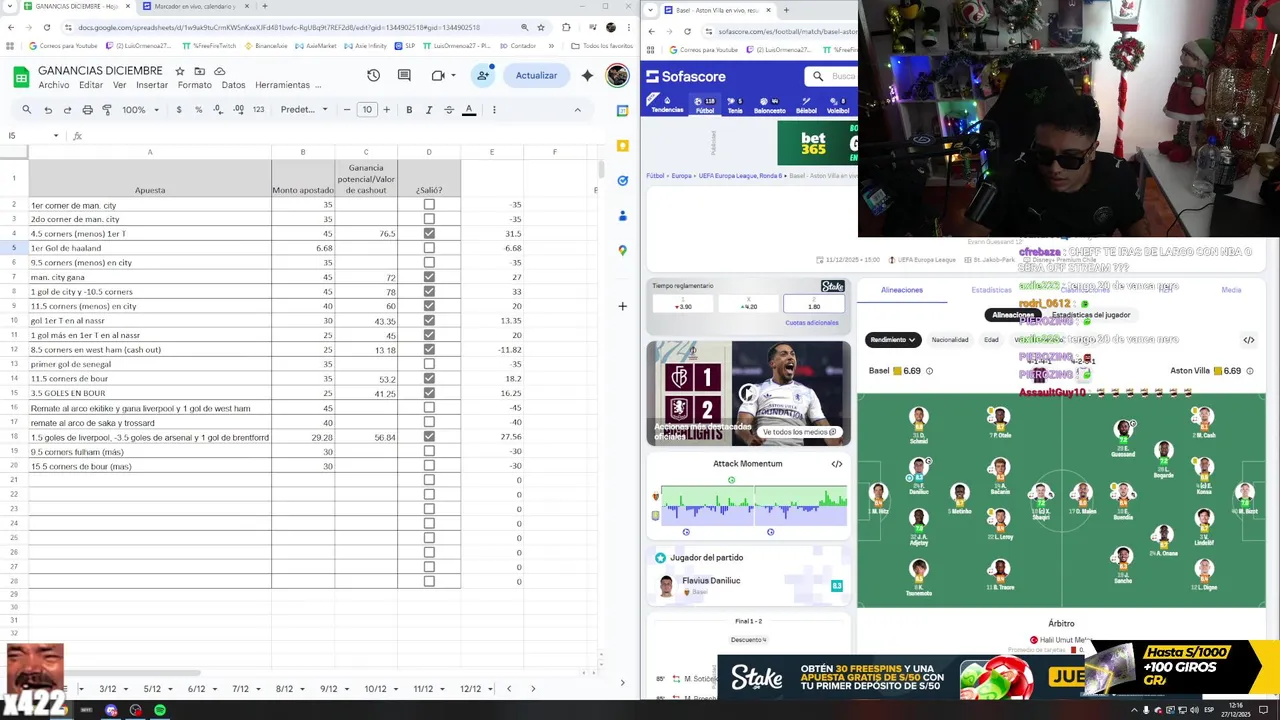Open Tasks side panel icon
Viewport: 1280px width, 720px height.
click(622, 181)
